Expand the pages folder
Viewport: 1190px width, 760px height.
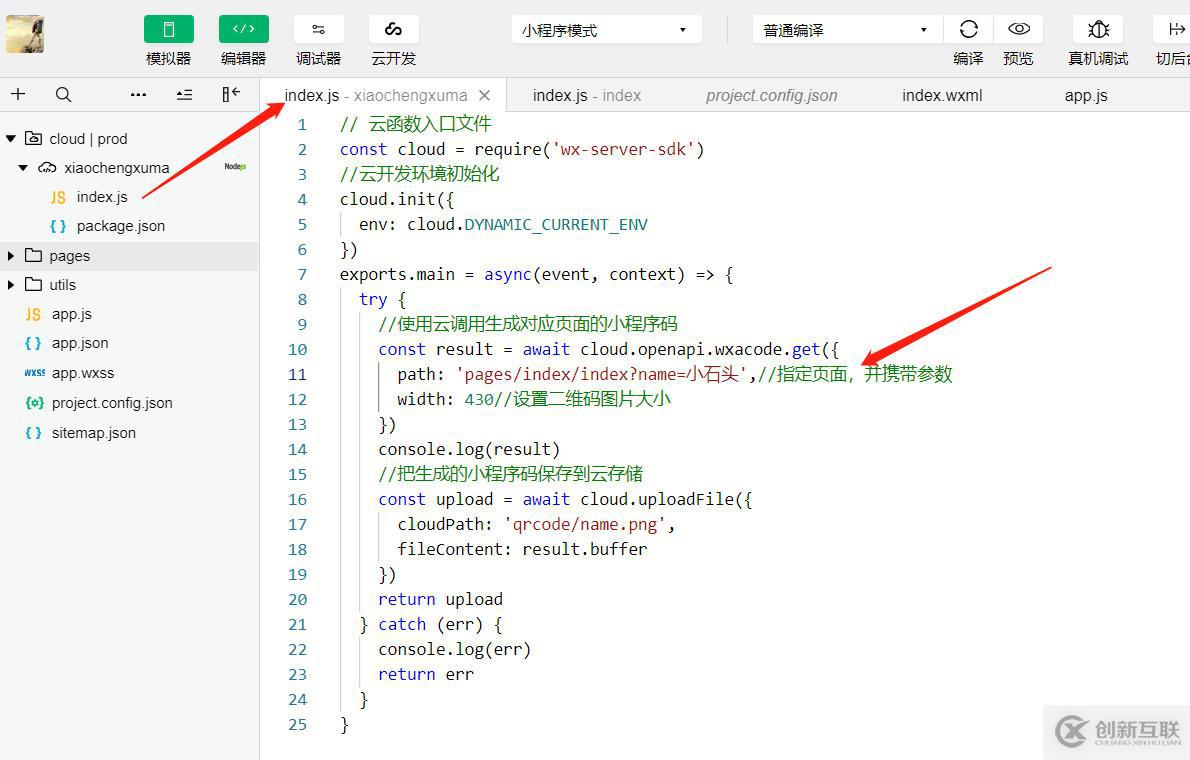pos(69,256)
